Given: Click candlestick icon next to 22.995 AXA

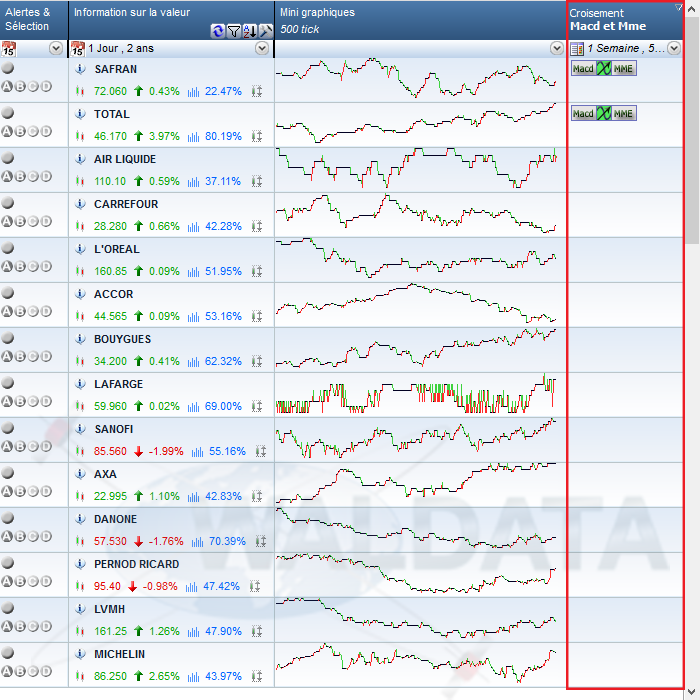Looking at the screenshot, I should [x=80, y=496].
